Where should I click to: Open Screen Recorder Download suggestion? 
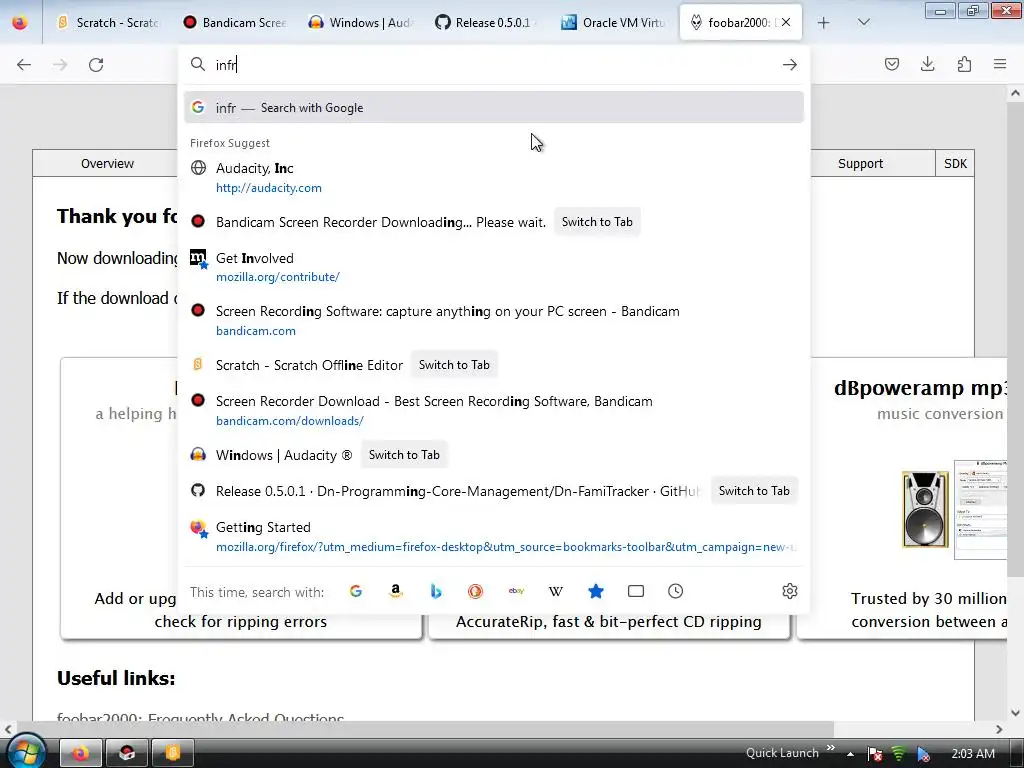(x=494, y=410)
